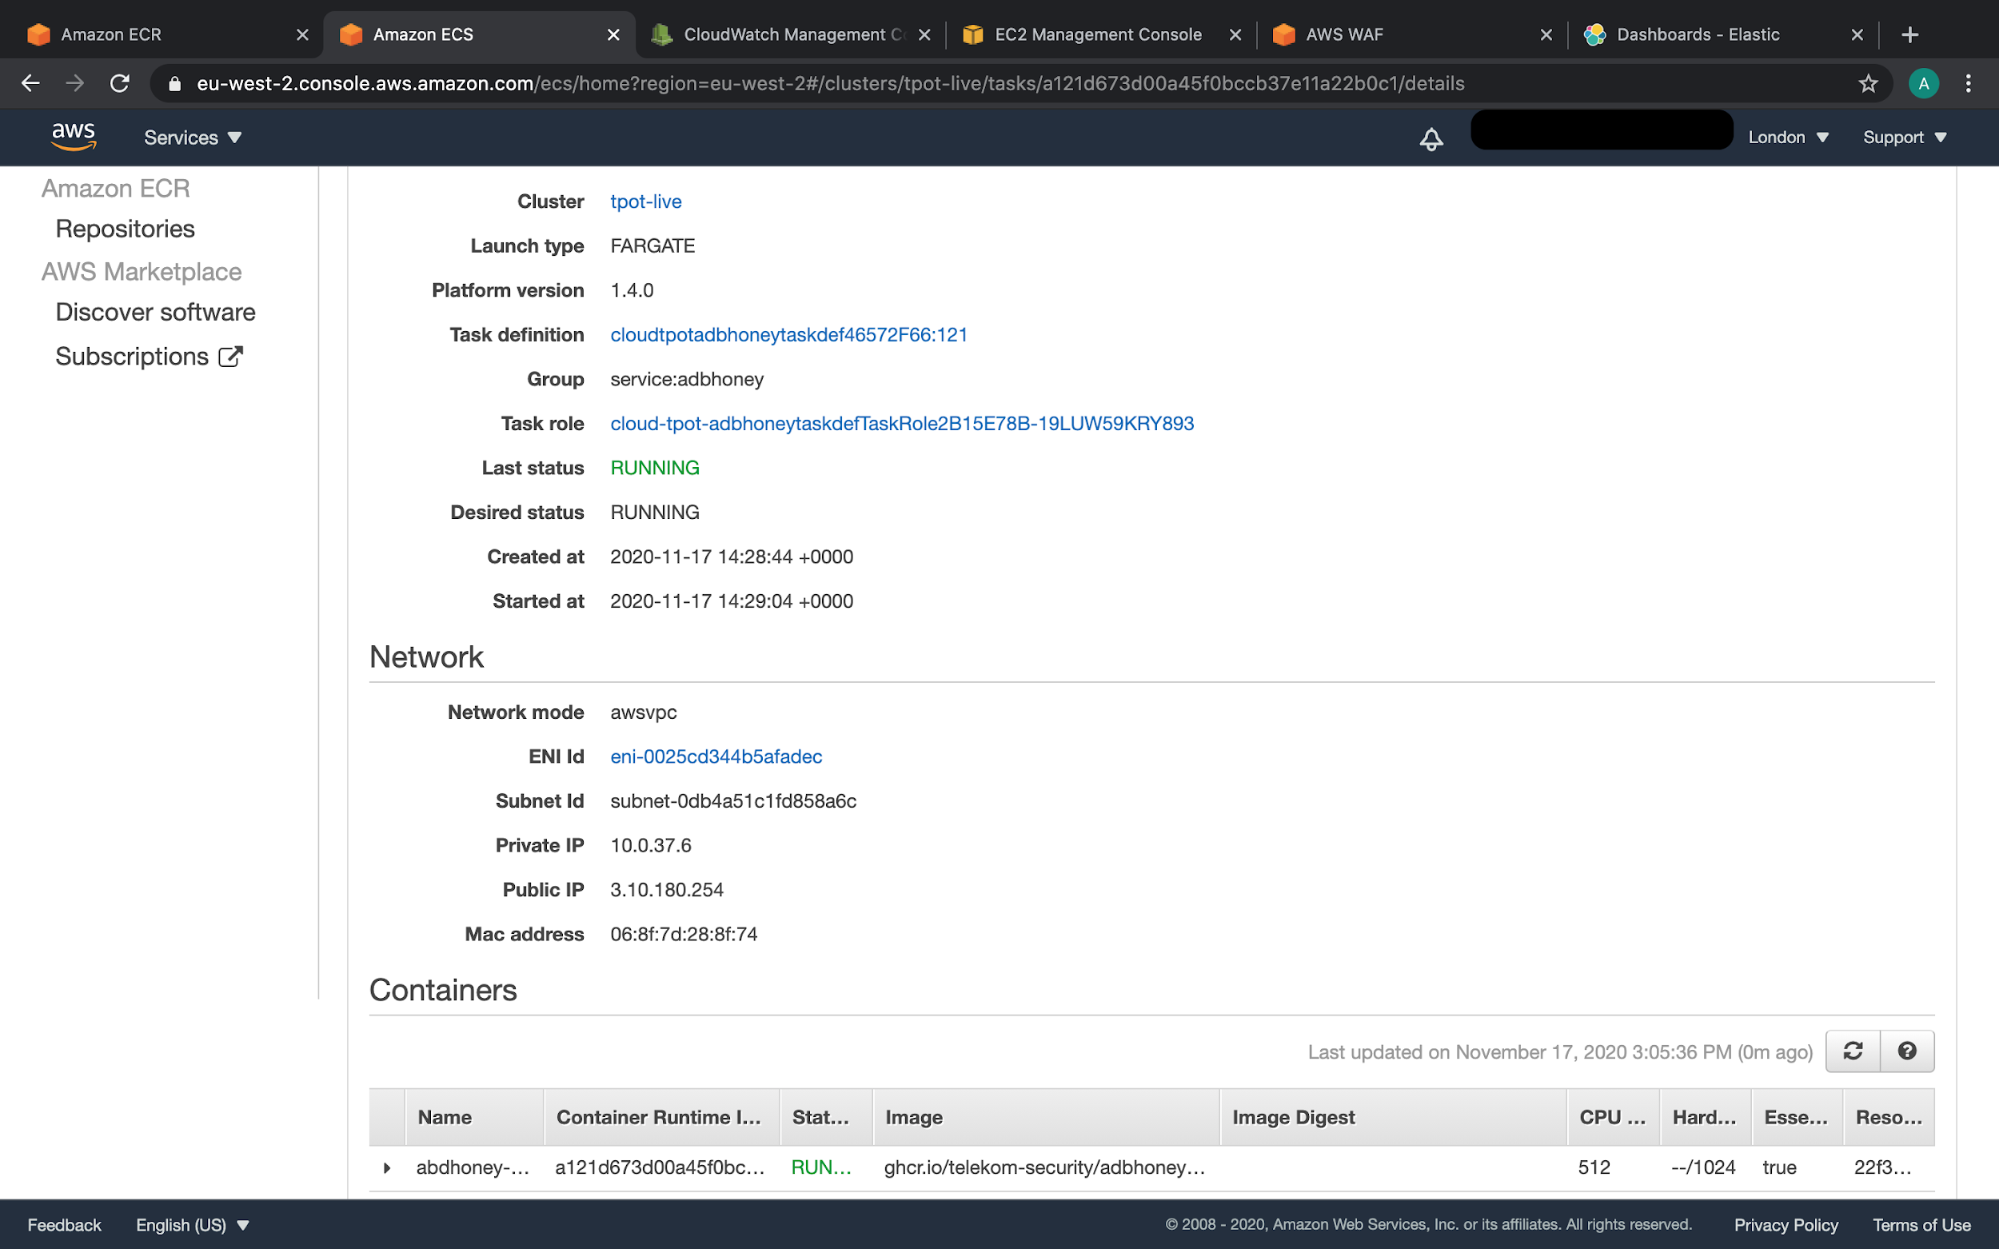Open task definition cloudtpotadbhoneytaskdef link
The width and height of the screenshot is (1999, 1249).
(789, 335)
